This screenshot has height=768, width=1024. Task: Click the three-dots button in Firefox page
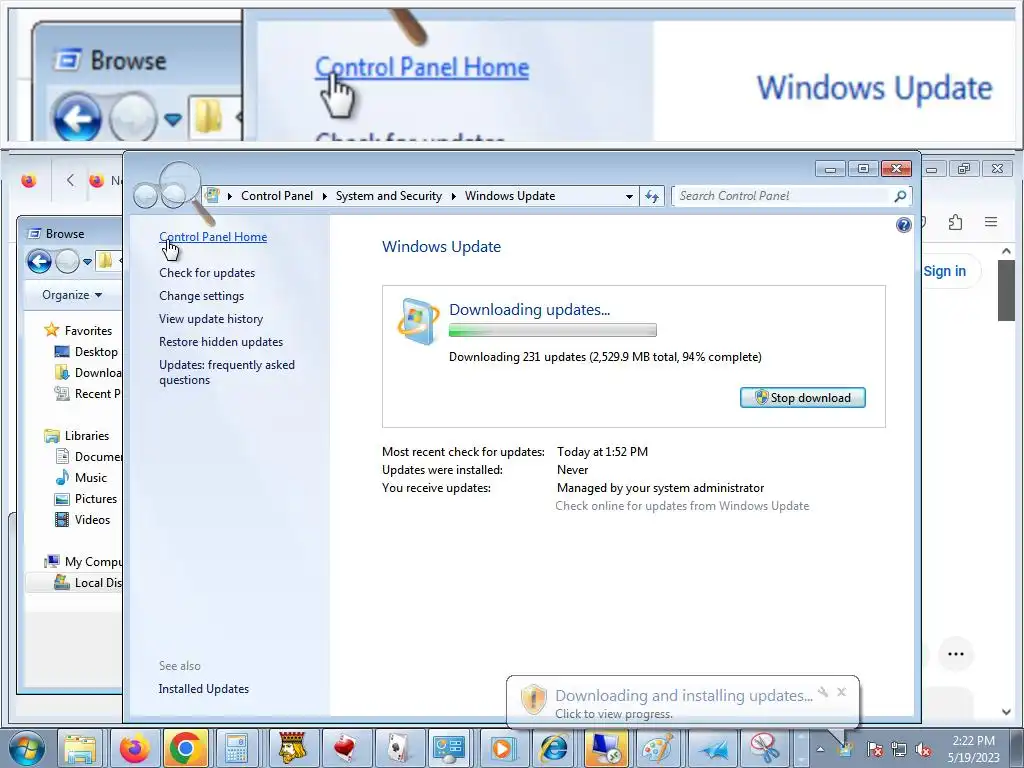pos(956,654)
